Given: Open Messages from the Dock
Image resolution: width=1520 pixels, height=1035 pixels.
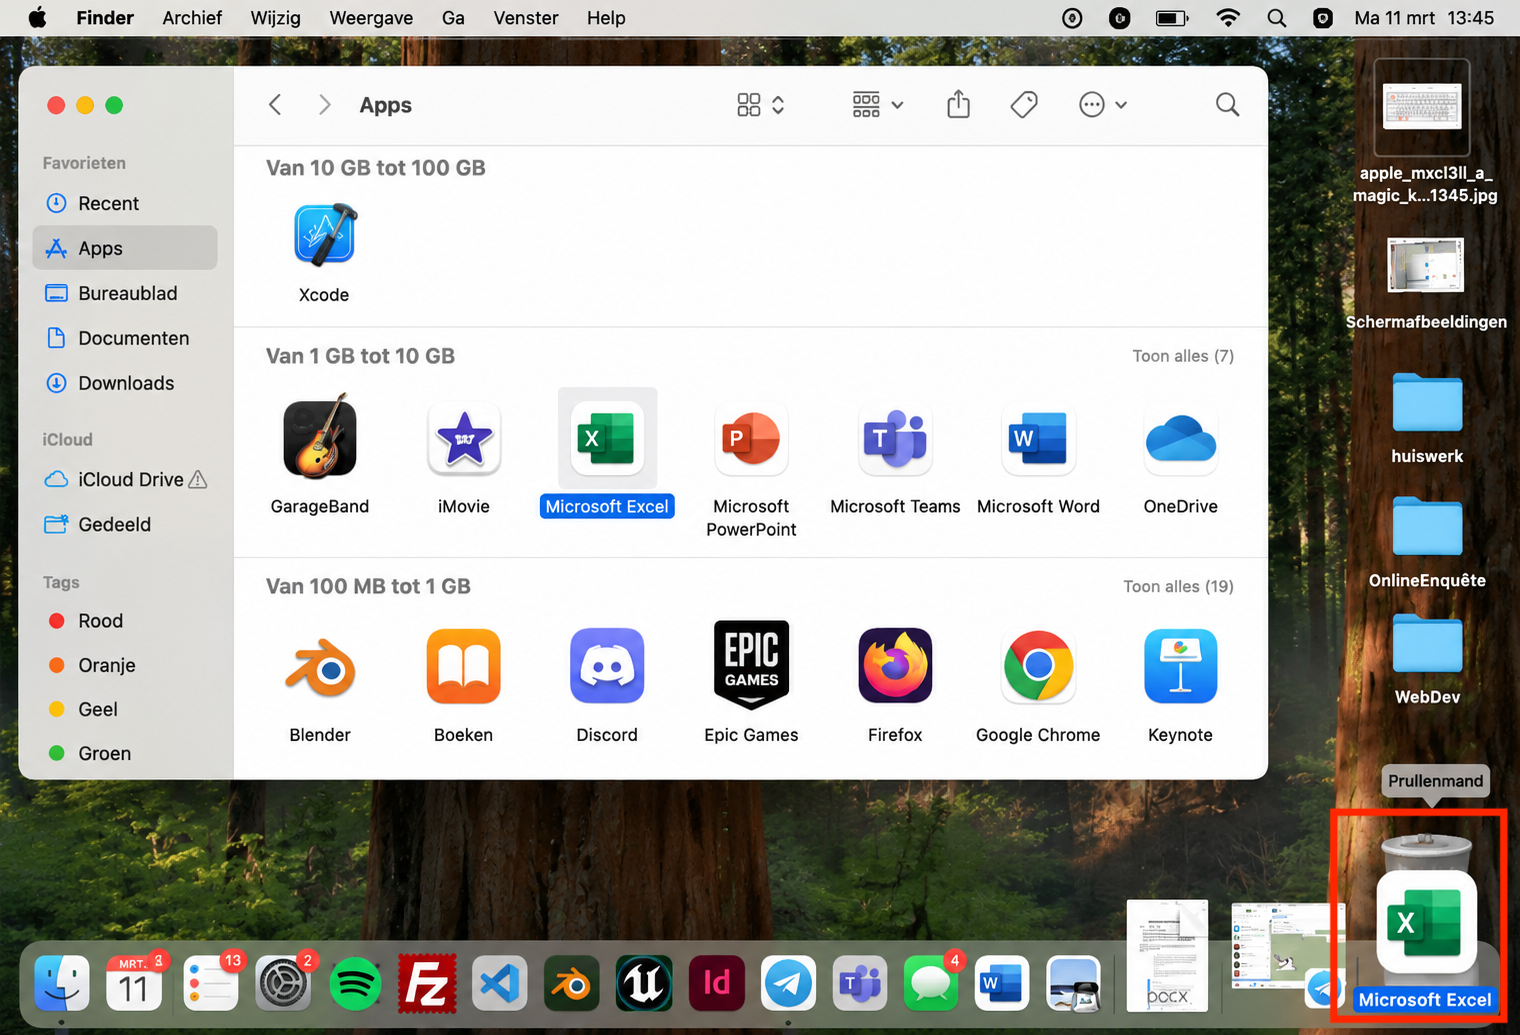Looking at the screenshot, I should (932, 984).
